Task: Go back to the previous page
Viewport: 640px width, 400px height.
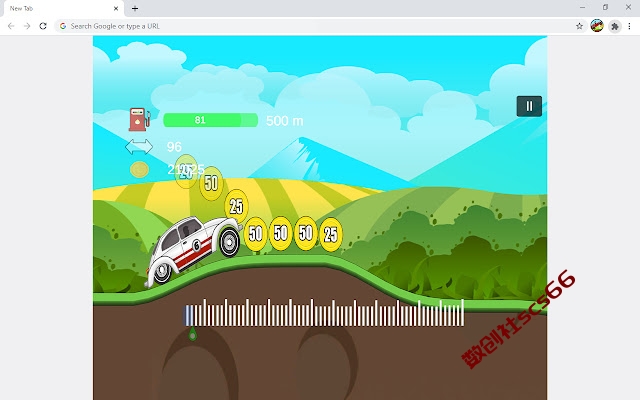Action: tap(11, 26)
